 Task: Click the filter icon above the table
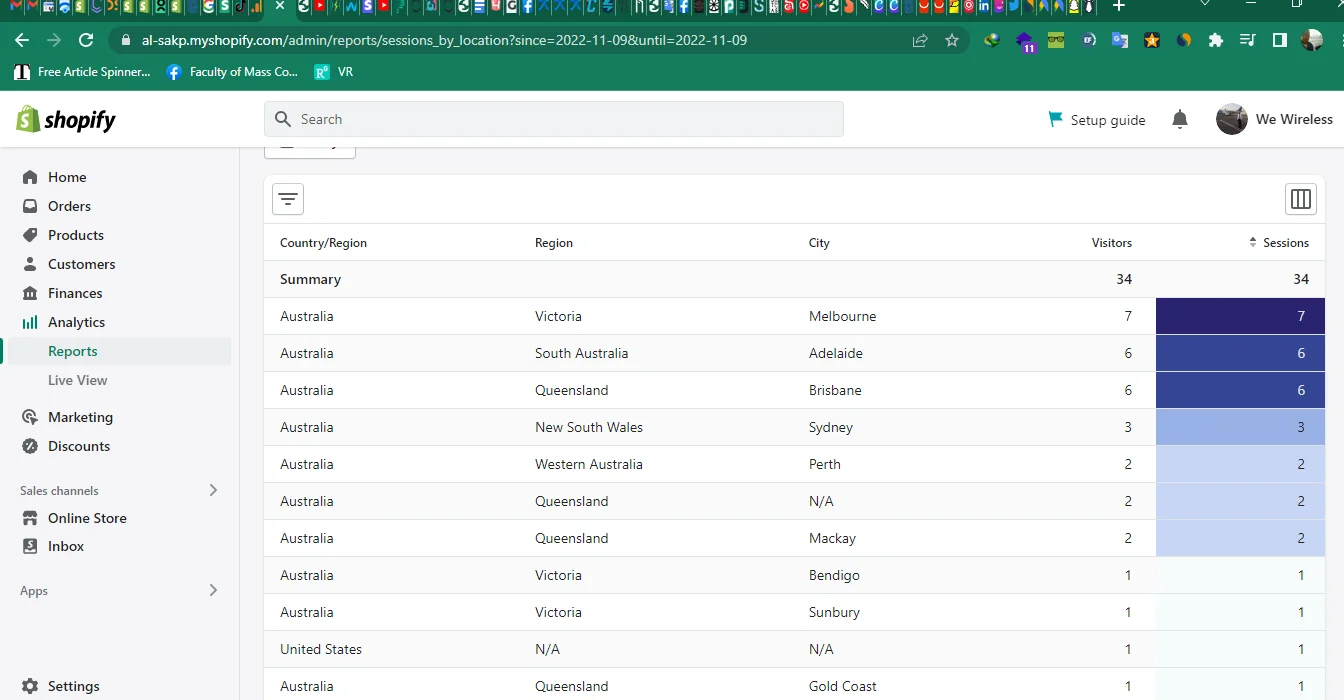(288, 199)
